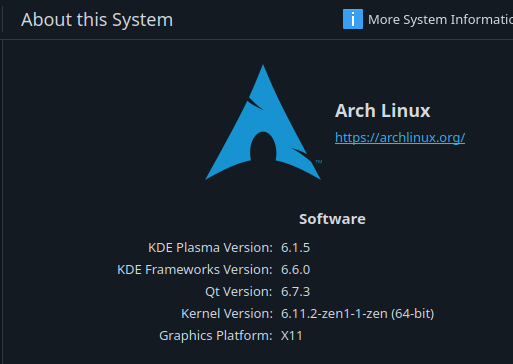Click the left sidebar divider edge
Screen dimensions: 513x364
point(3,200)
